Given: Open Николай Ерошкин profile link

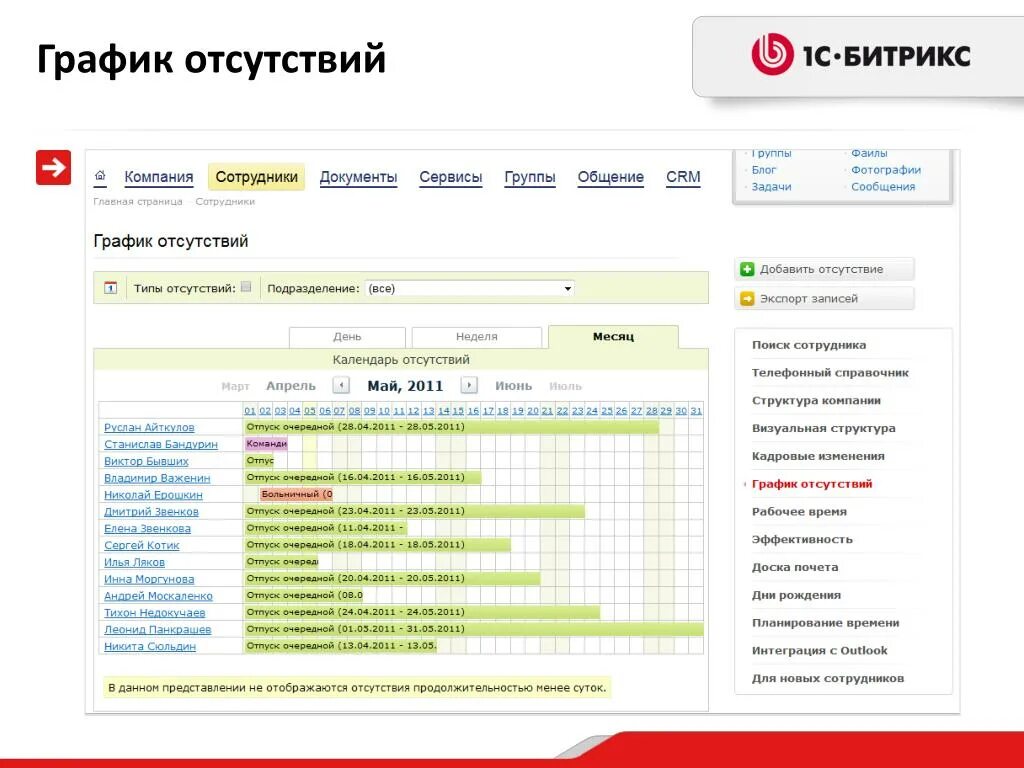Looking at the screenshot, I should coord(153,495).
